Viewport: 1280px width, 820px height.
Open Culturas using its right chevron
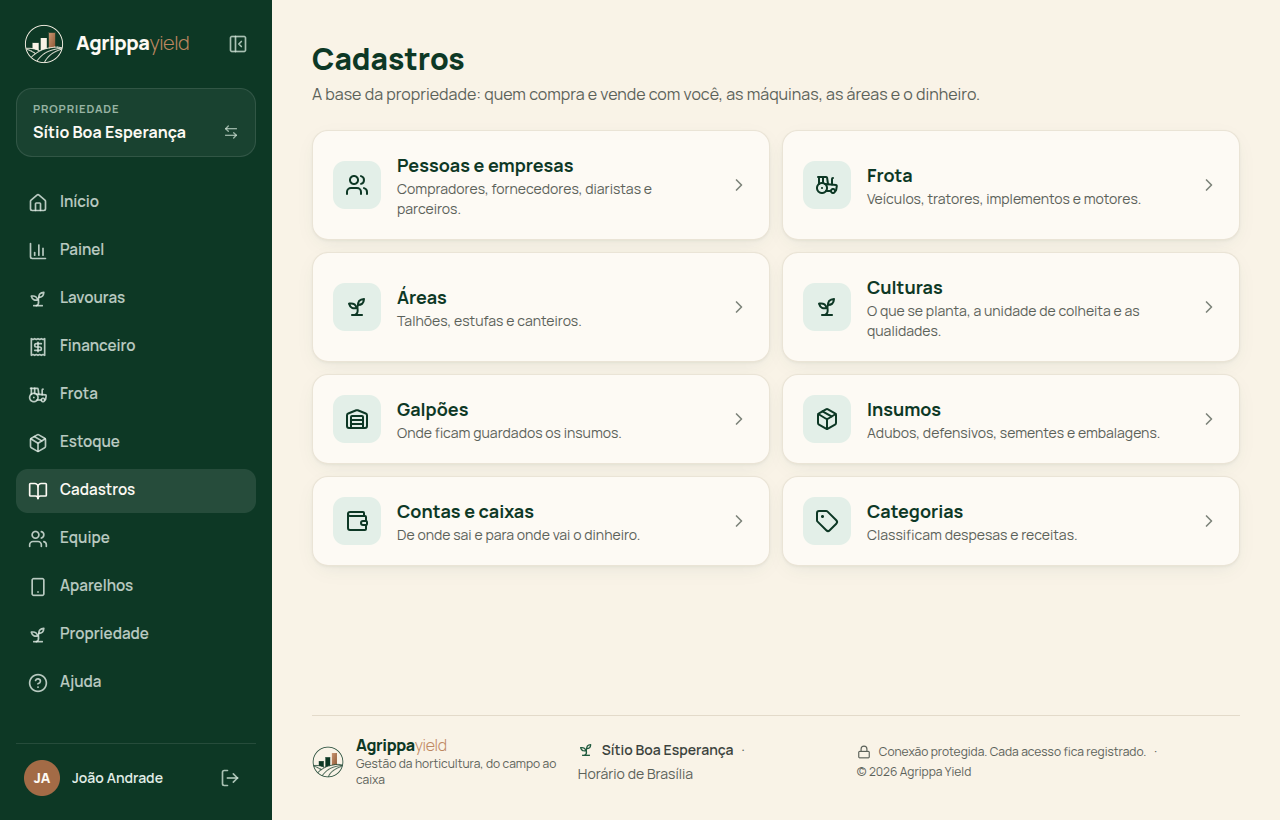[1209, 307]
